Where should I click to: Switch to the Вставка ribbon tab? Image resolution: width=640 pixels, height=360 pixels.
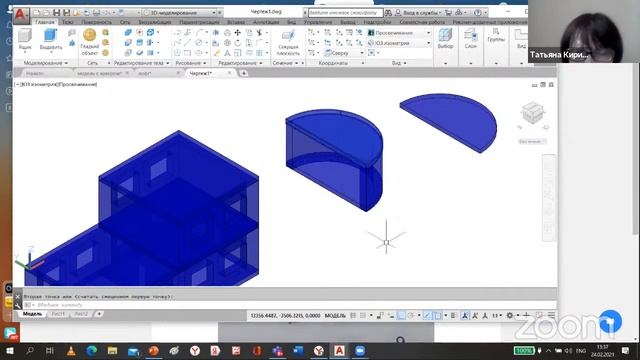236,22
